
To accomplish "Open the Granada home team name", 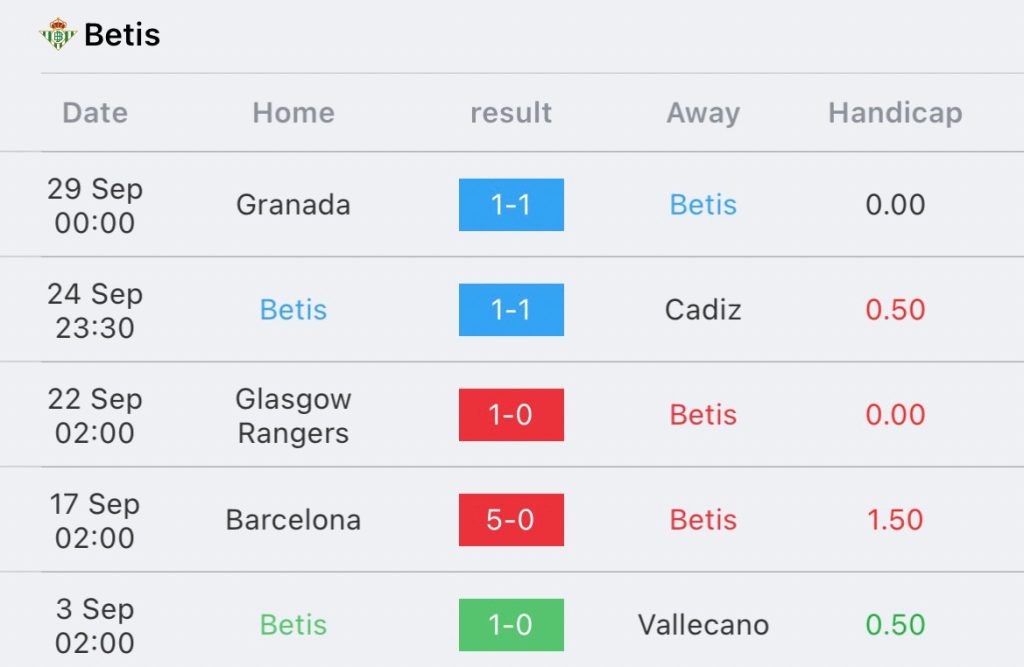I will click(293, 205).
